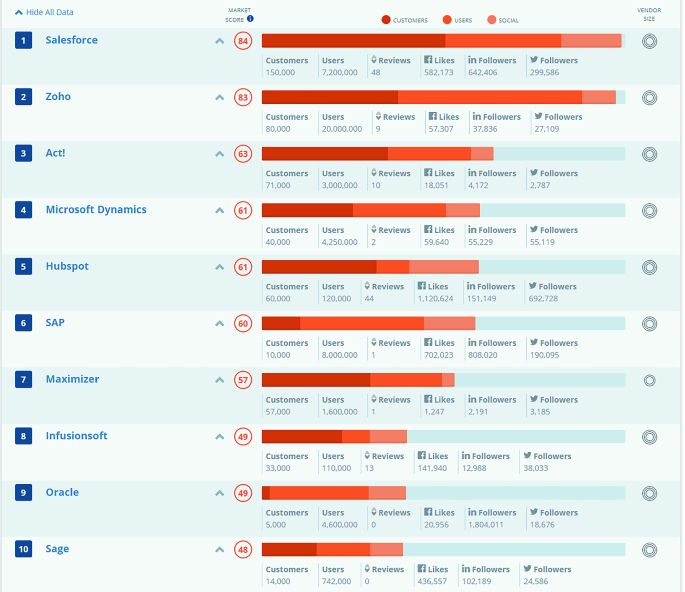Open the Microsoft Dynamics vendor link

[96, 210]
